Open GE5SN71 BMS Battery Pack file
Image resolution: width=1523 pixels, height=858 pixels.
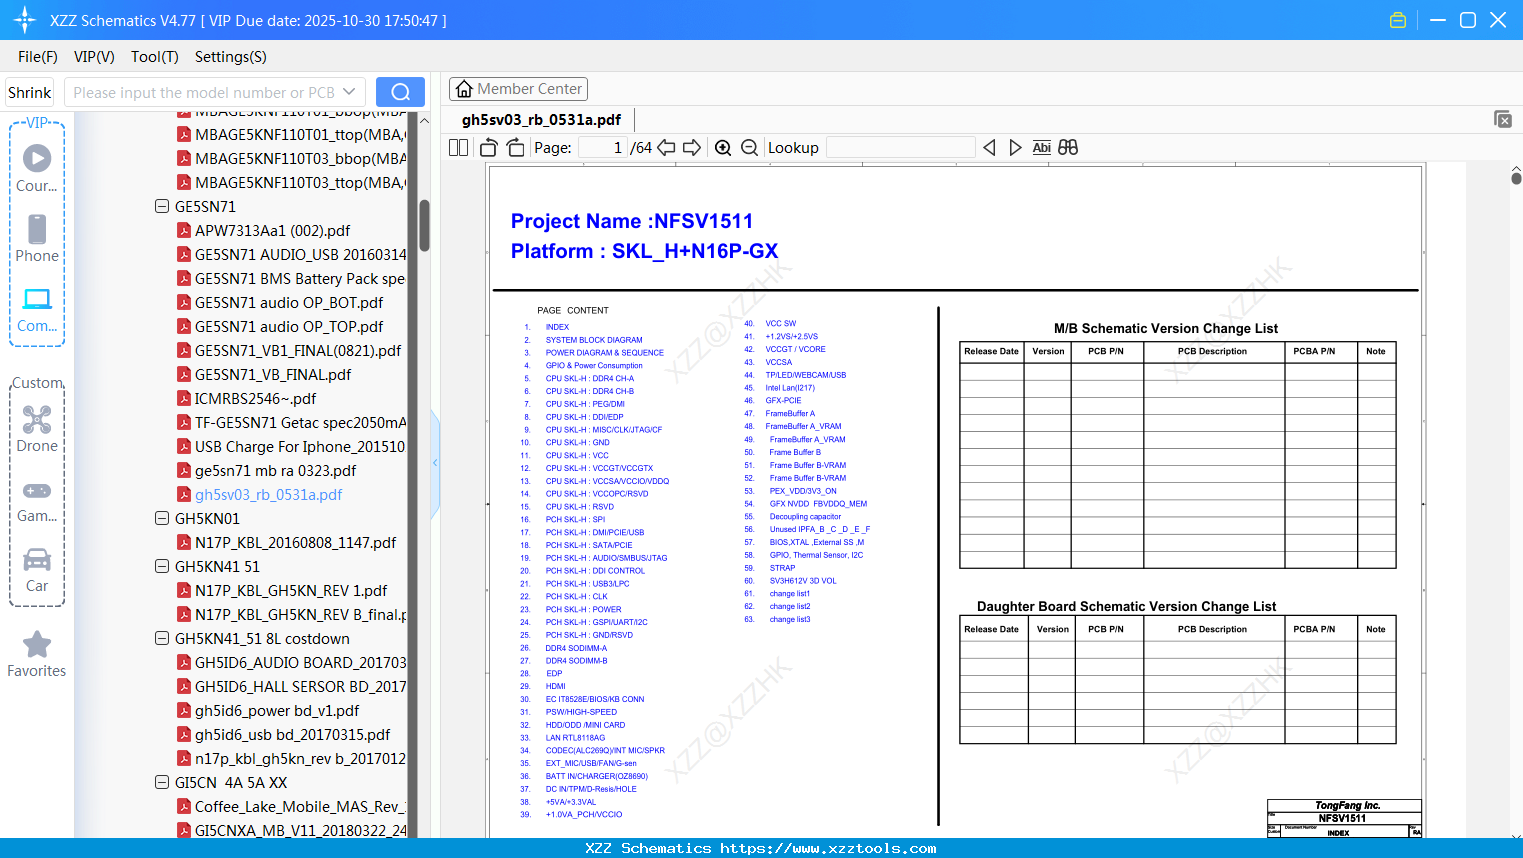300,279
